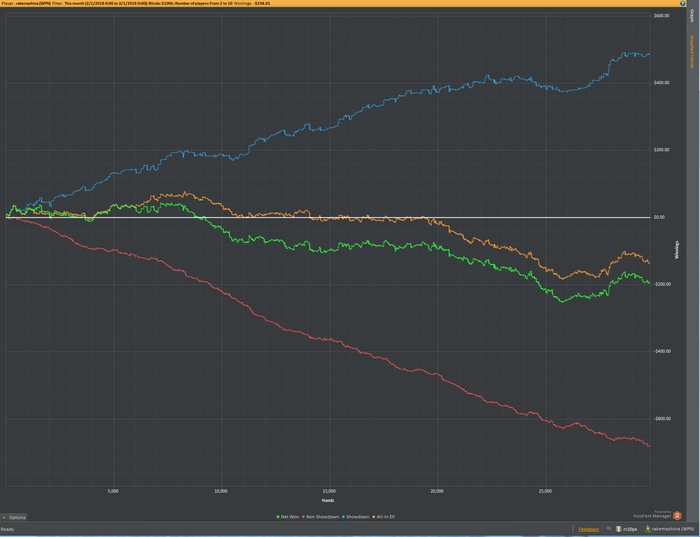Image resolution: width=700 pixels, height=537 pixels.
Task: Click the 25,000 x-axis tick label
Action: [545, 491]
